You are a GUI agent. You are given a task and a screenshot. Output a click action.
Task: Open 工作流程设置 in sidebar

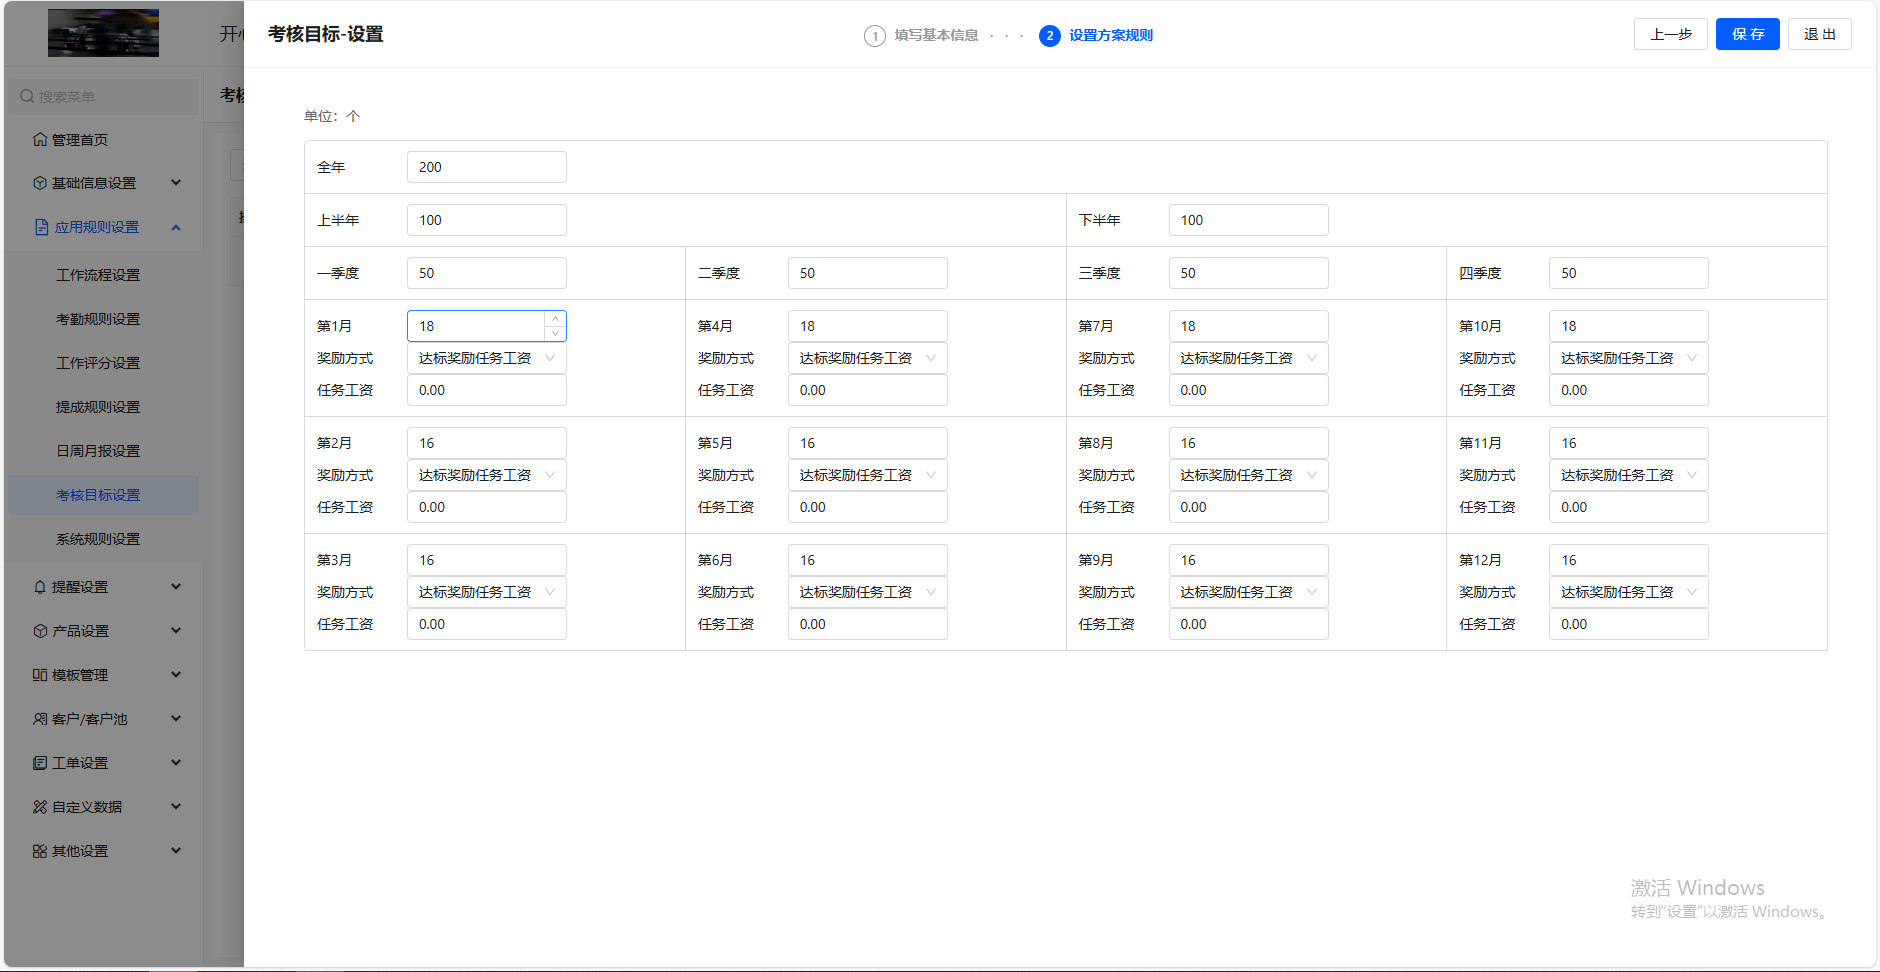pos(98,275)
